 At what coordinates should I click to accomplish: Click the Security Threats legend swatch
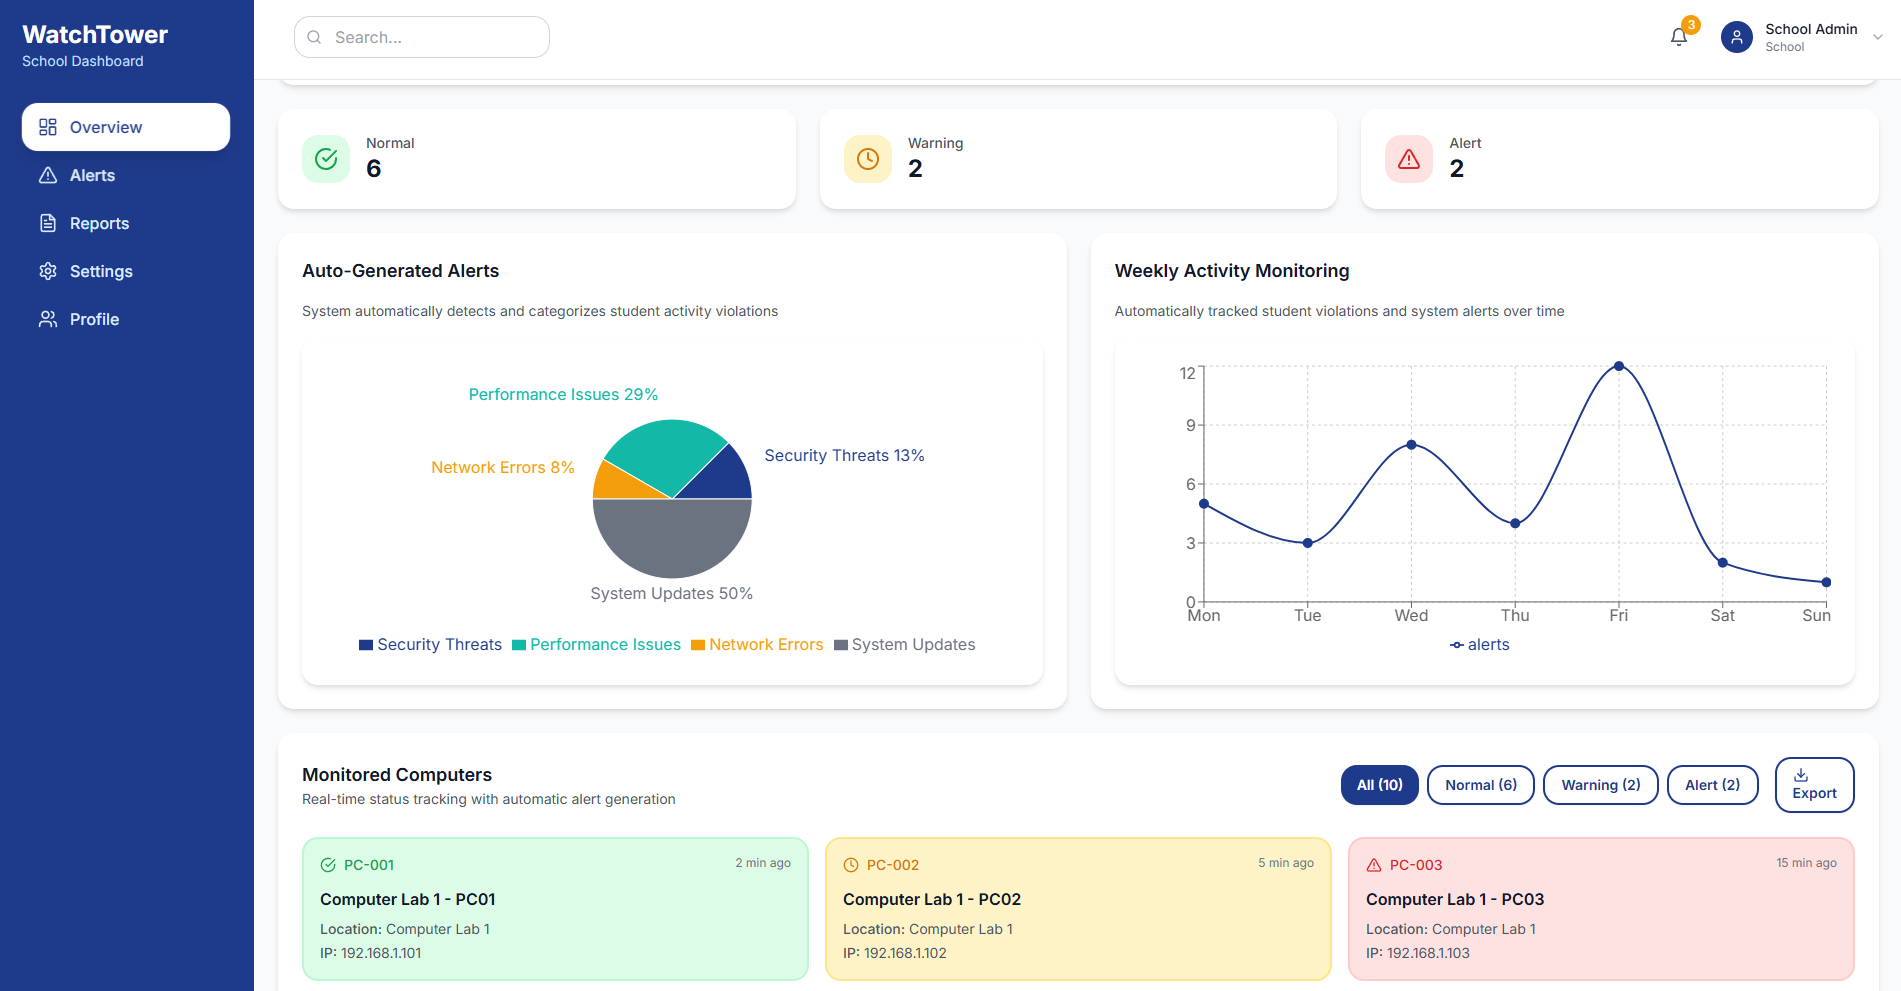(x=366, y=645)
